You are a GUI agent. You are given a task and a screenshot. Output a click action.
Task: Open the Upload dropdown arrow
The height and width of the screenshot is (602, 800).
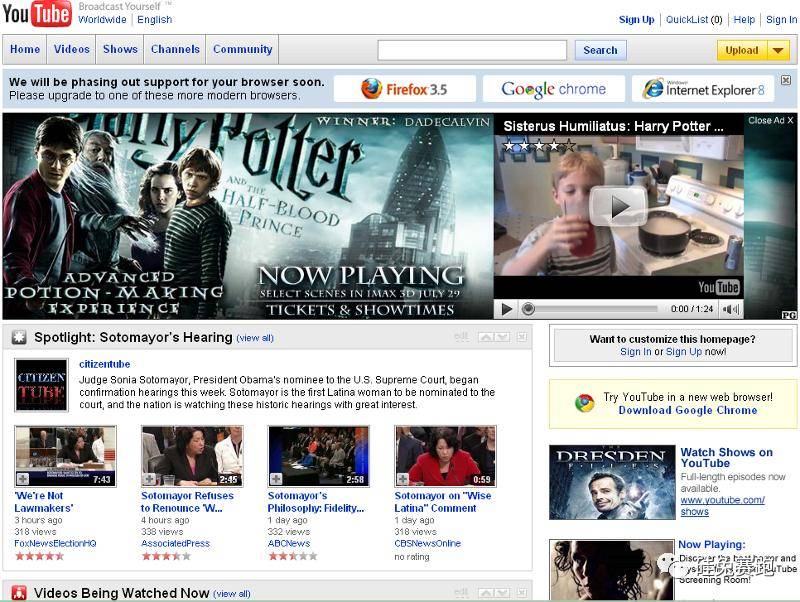[x=778, y=51]
